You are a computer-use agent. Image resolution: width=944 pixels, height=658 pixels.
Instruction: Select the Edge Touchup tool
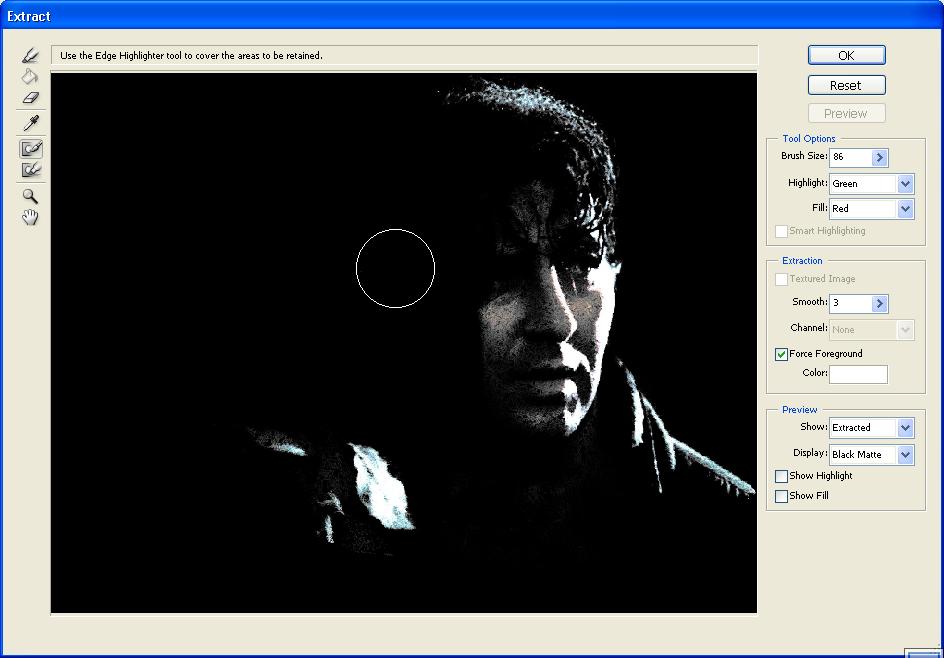tap(31, 170)
